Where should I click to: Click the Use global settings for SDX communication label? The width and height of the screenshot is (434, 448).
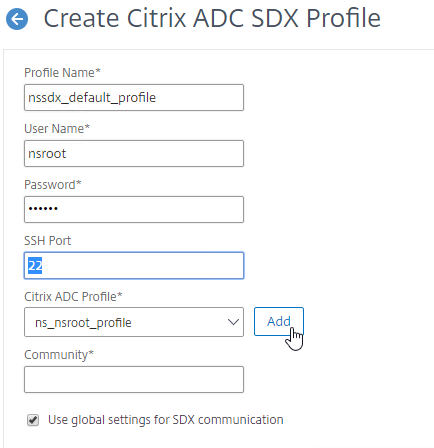(166, 420)
